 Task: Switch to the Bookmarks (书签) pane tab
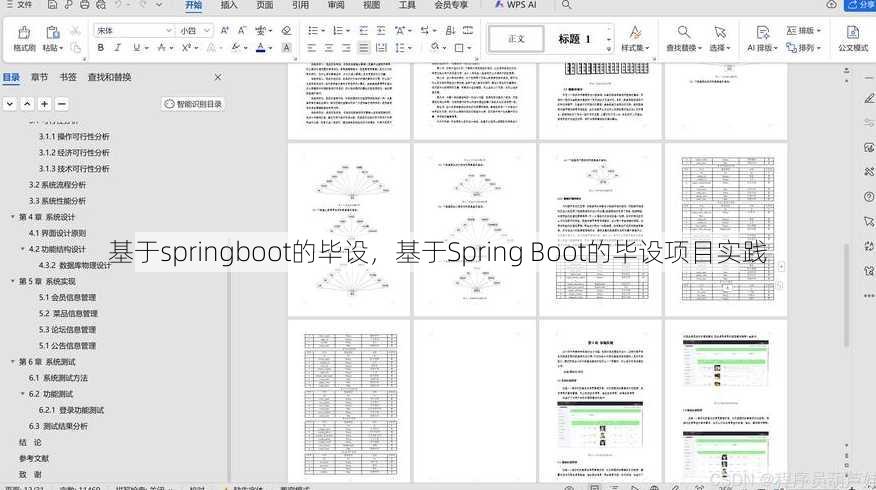(68, 77)
